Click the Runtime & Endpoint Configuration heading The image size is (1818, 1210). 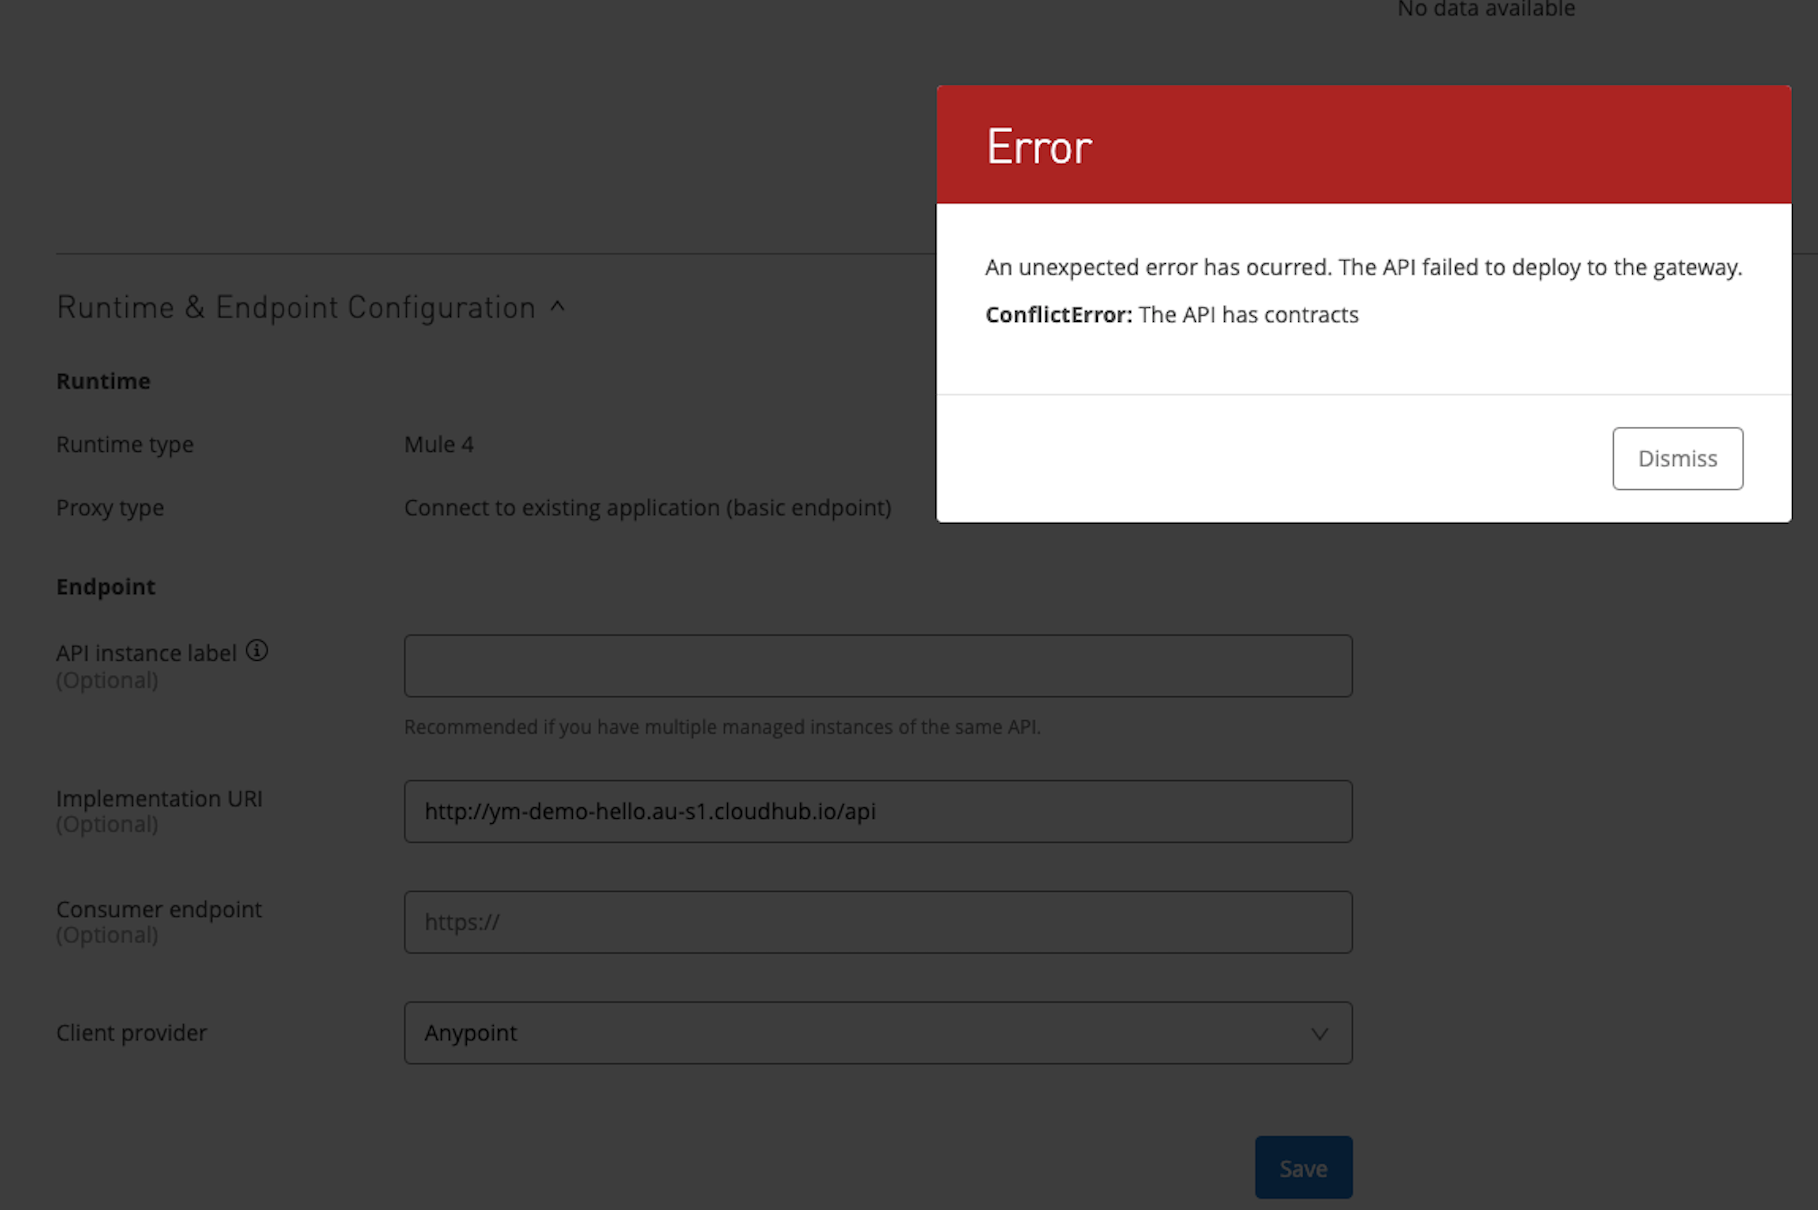[x=296, y=308]
